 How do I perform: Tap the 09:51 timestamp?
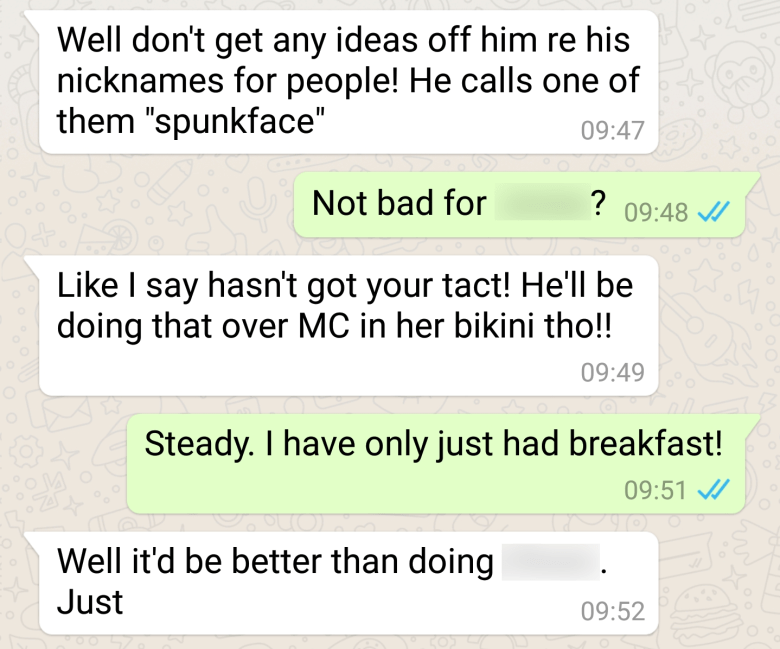(655, 490)
